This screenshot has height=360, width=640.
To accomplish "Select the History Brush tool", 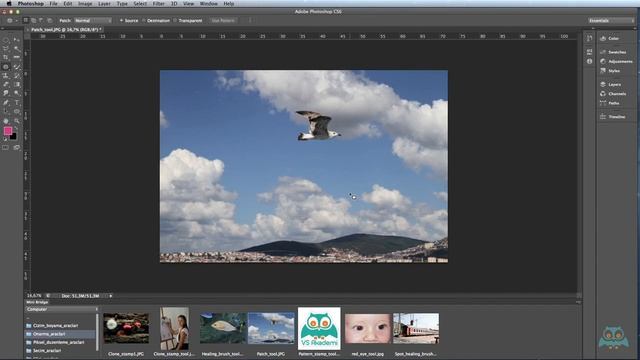I will tap(16, 76).
